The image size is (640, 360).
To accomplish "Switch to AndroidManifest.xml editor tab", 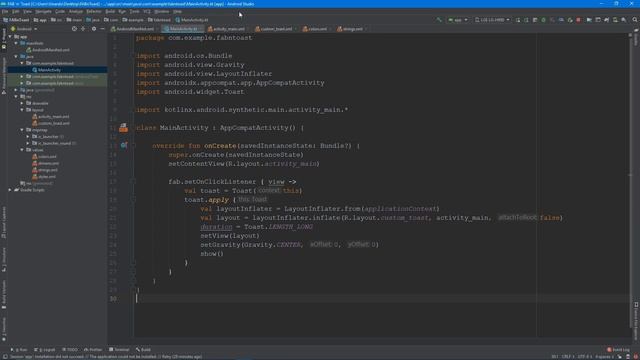I will (x=135, y=29).
